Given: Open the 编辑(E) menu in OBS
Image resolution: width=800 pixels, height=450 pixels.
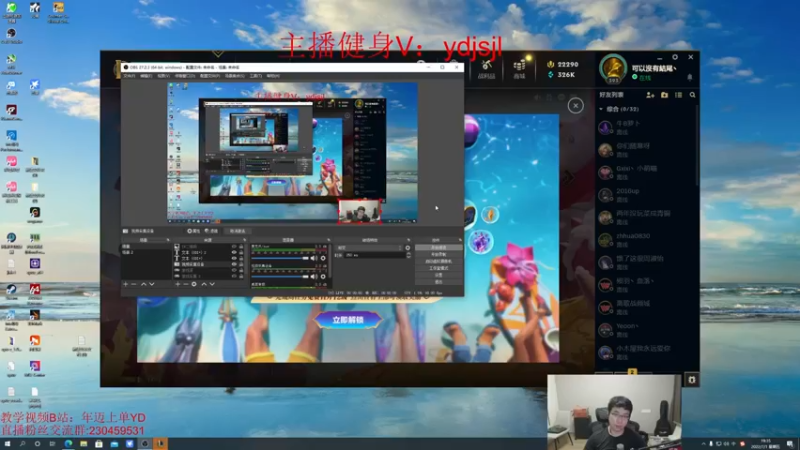Looking at the screenshot, I should click(x=146, y=76).
